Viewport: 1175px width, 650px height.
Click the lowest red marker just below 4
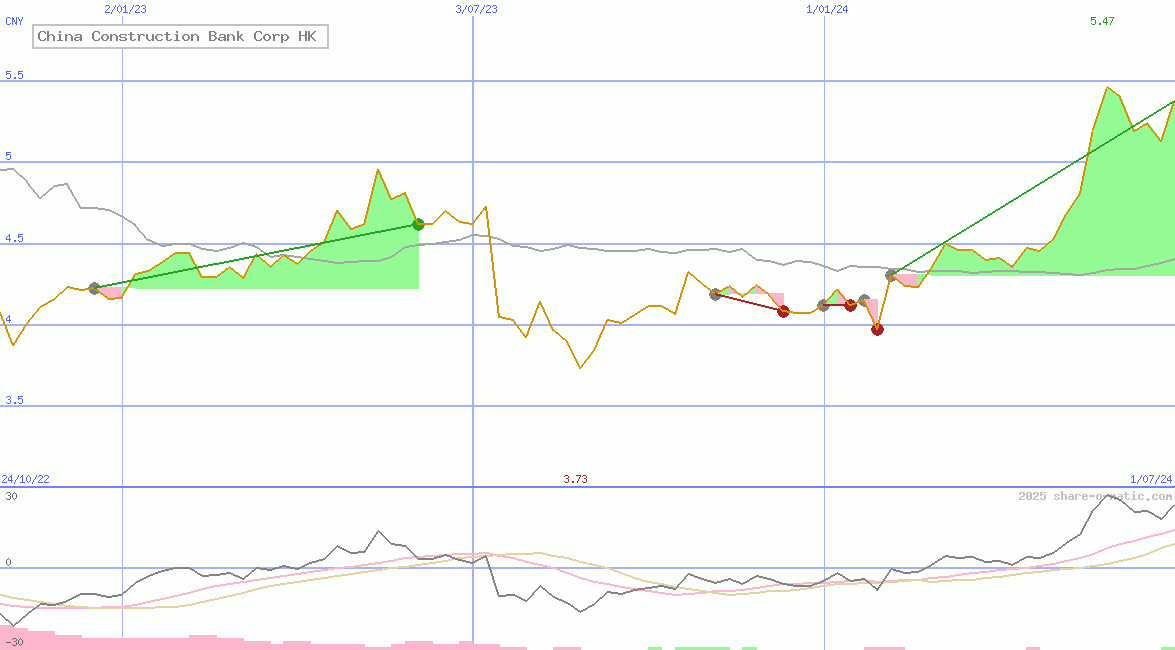[x=877, y=329]
